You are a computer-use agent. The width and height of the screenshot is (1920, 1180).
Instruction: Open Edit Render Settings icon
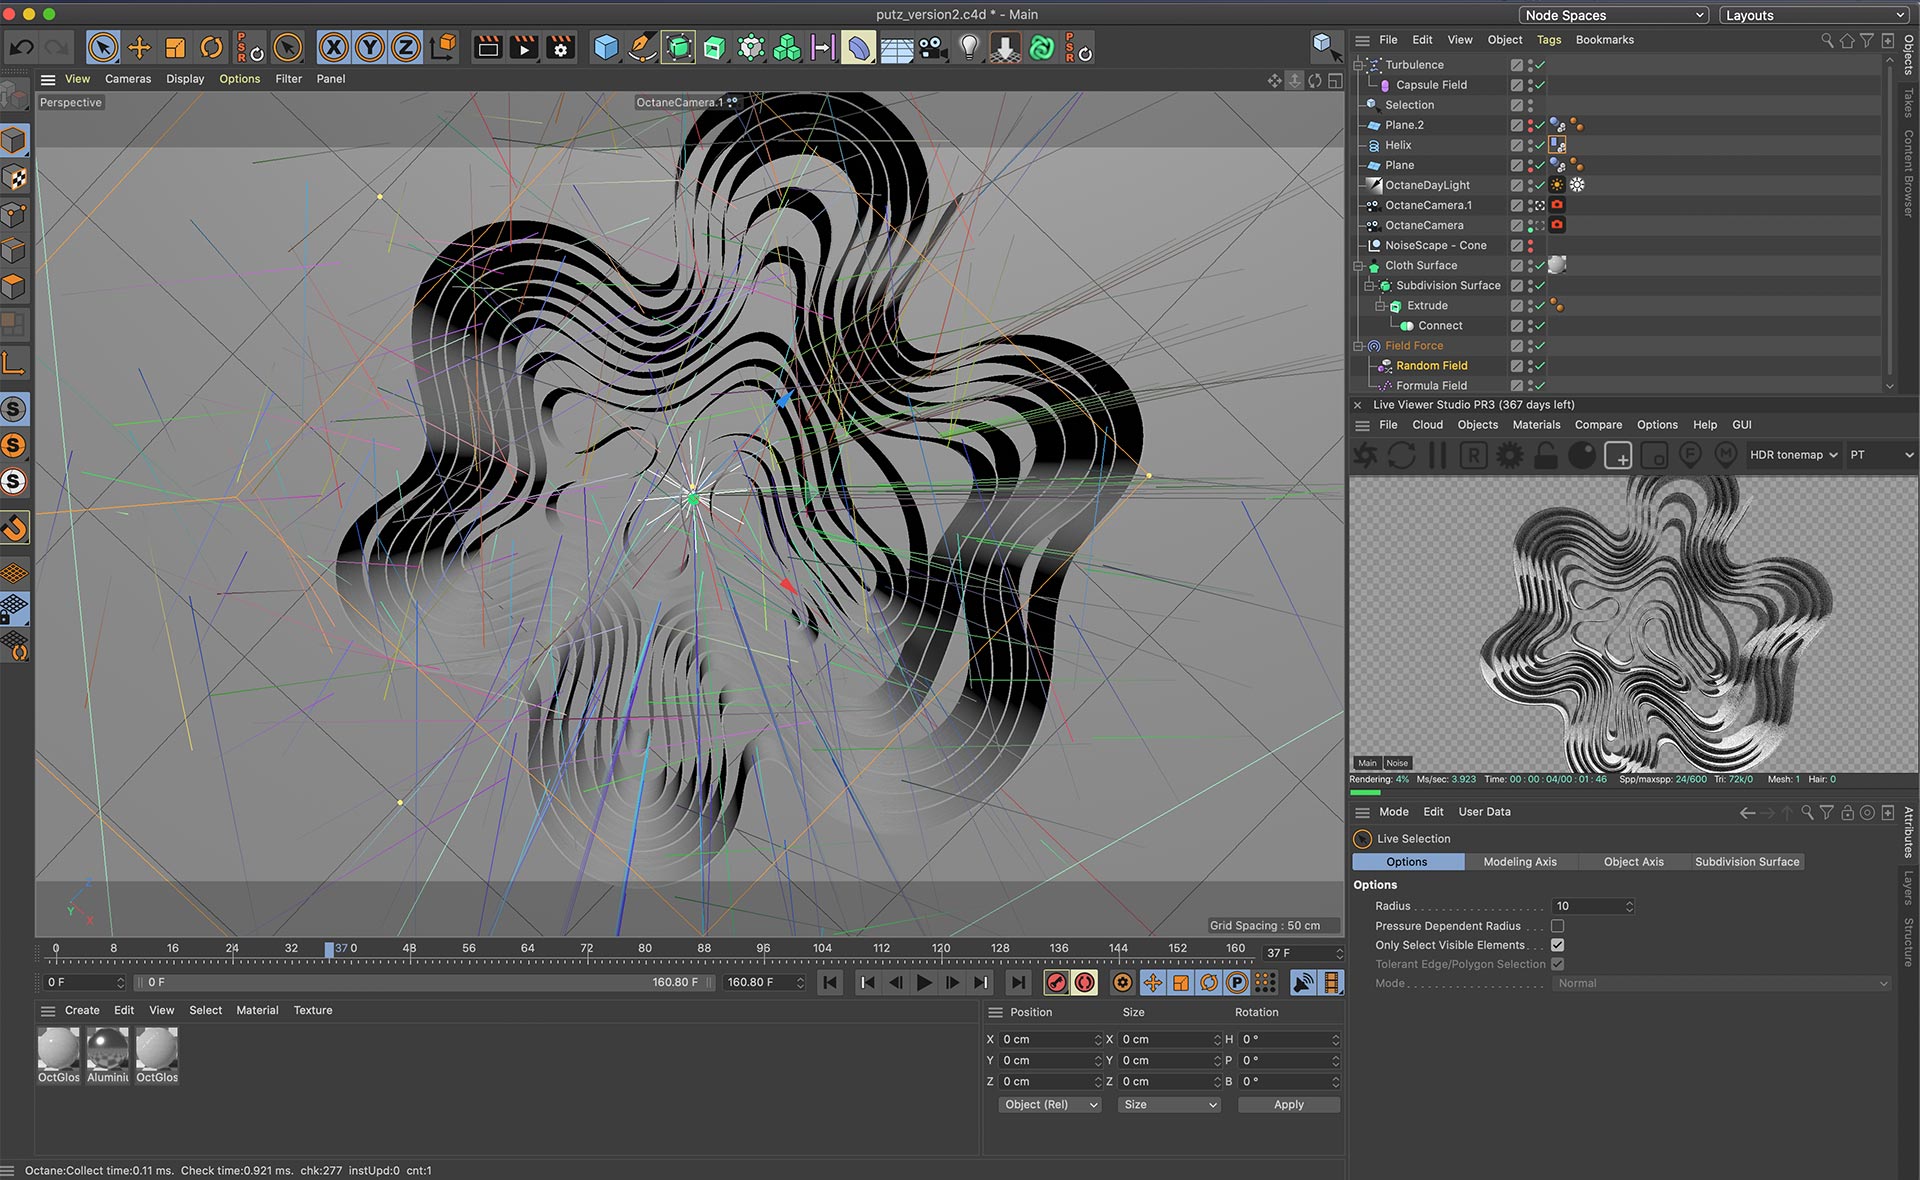click(561, 47)
